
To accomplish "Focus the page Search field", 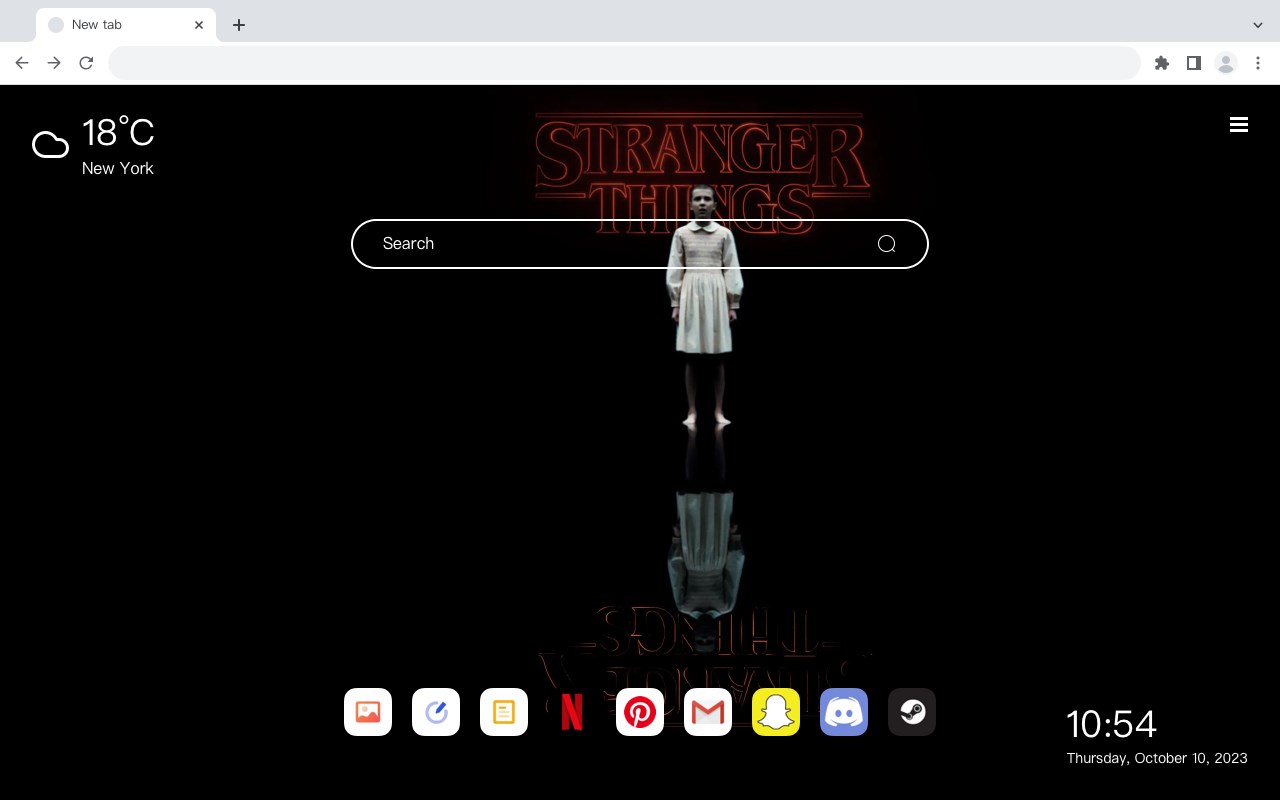I will 640,244.
